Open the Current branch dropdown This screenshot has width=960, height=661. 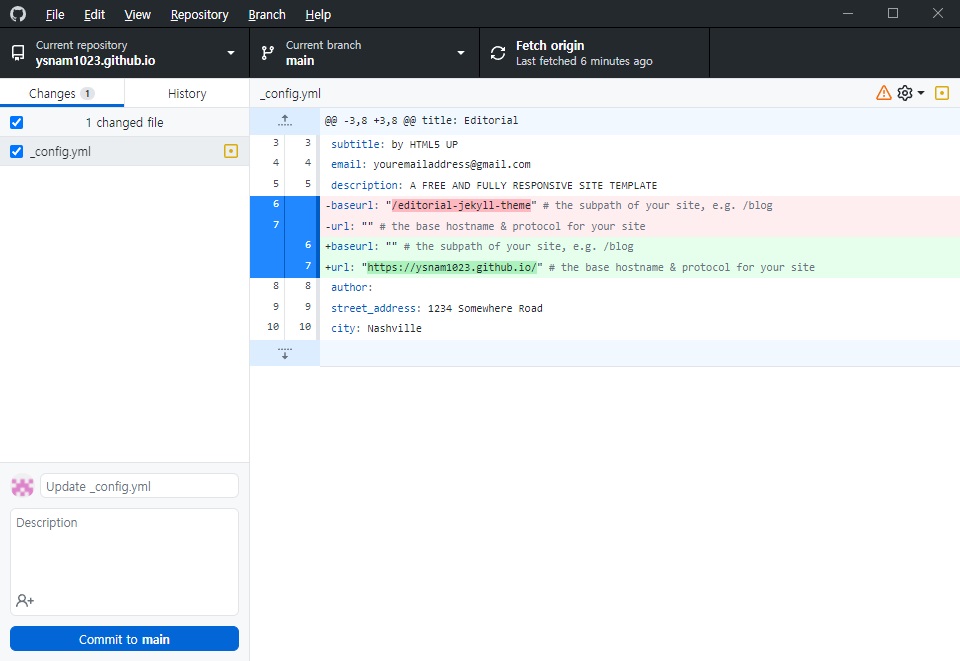(364, 53)
